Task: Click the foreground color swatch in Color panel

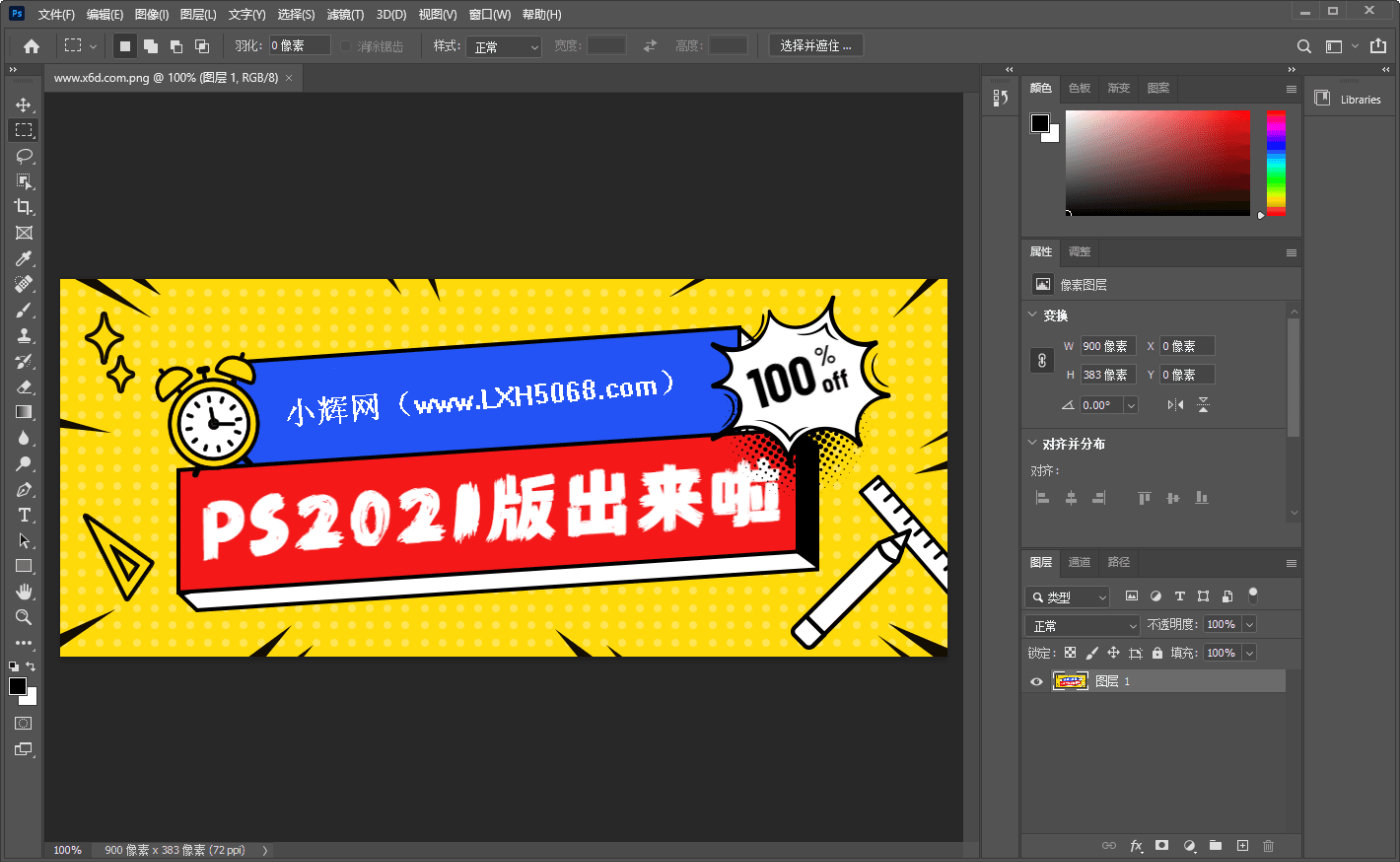Action: [x=1040, y=123]
